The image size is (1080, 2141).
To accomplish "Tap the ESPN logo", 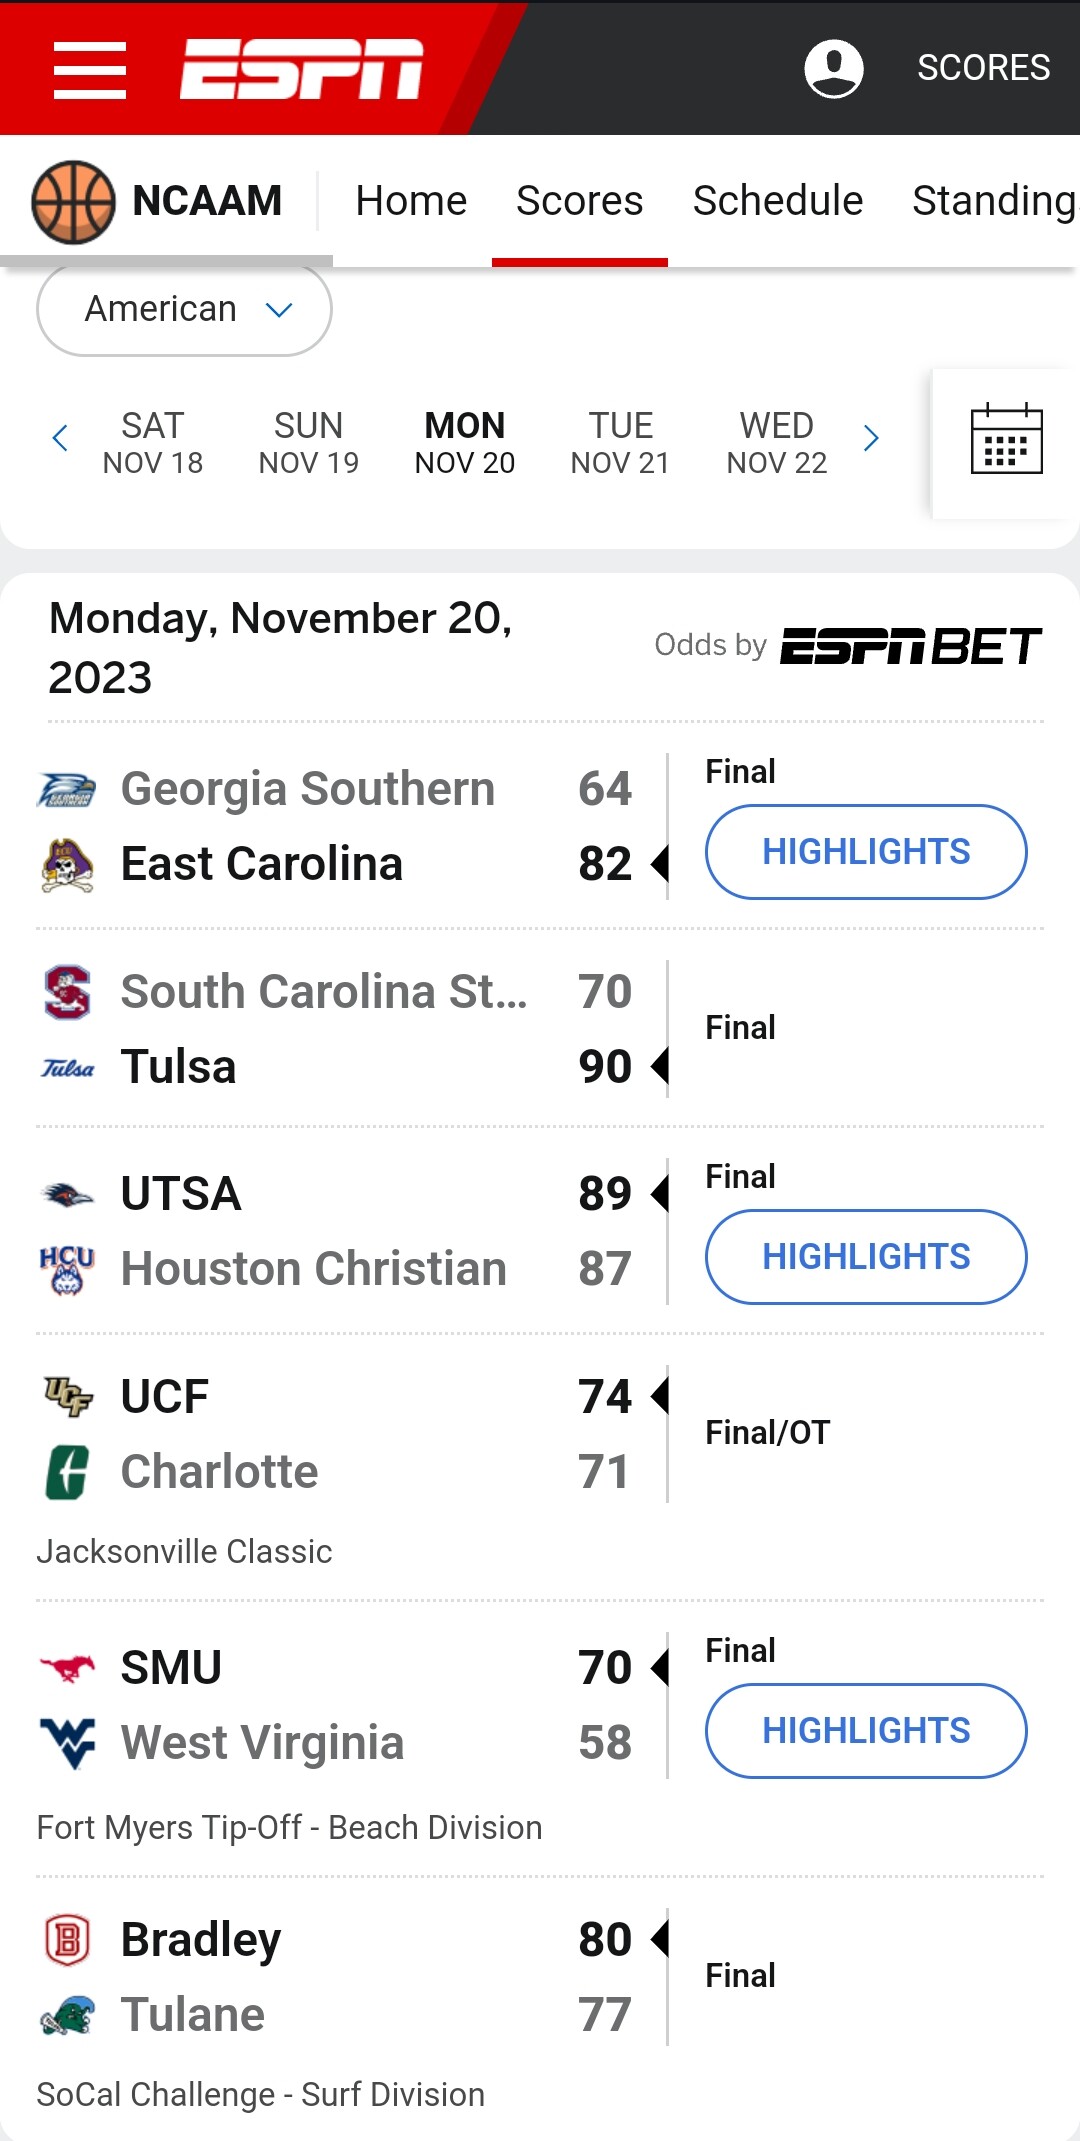I will click(302, 69).
